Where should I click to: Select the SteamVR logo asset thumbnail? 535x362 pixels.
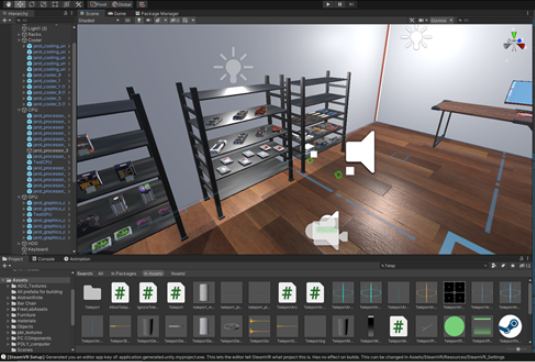pos(510,327)
